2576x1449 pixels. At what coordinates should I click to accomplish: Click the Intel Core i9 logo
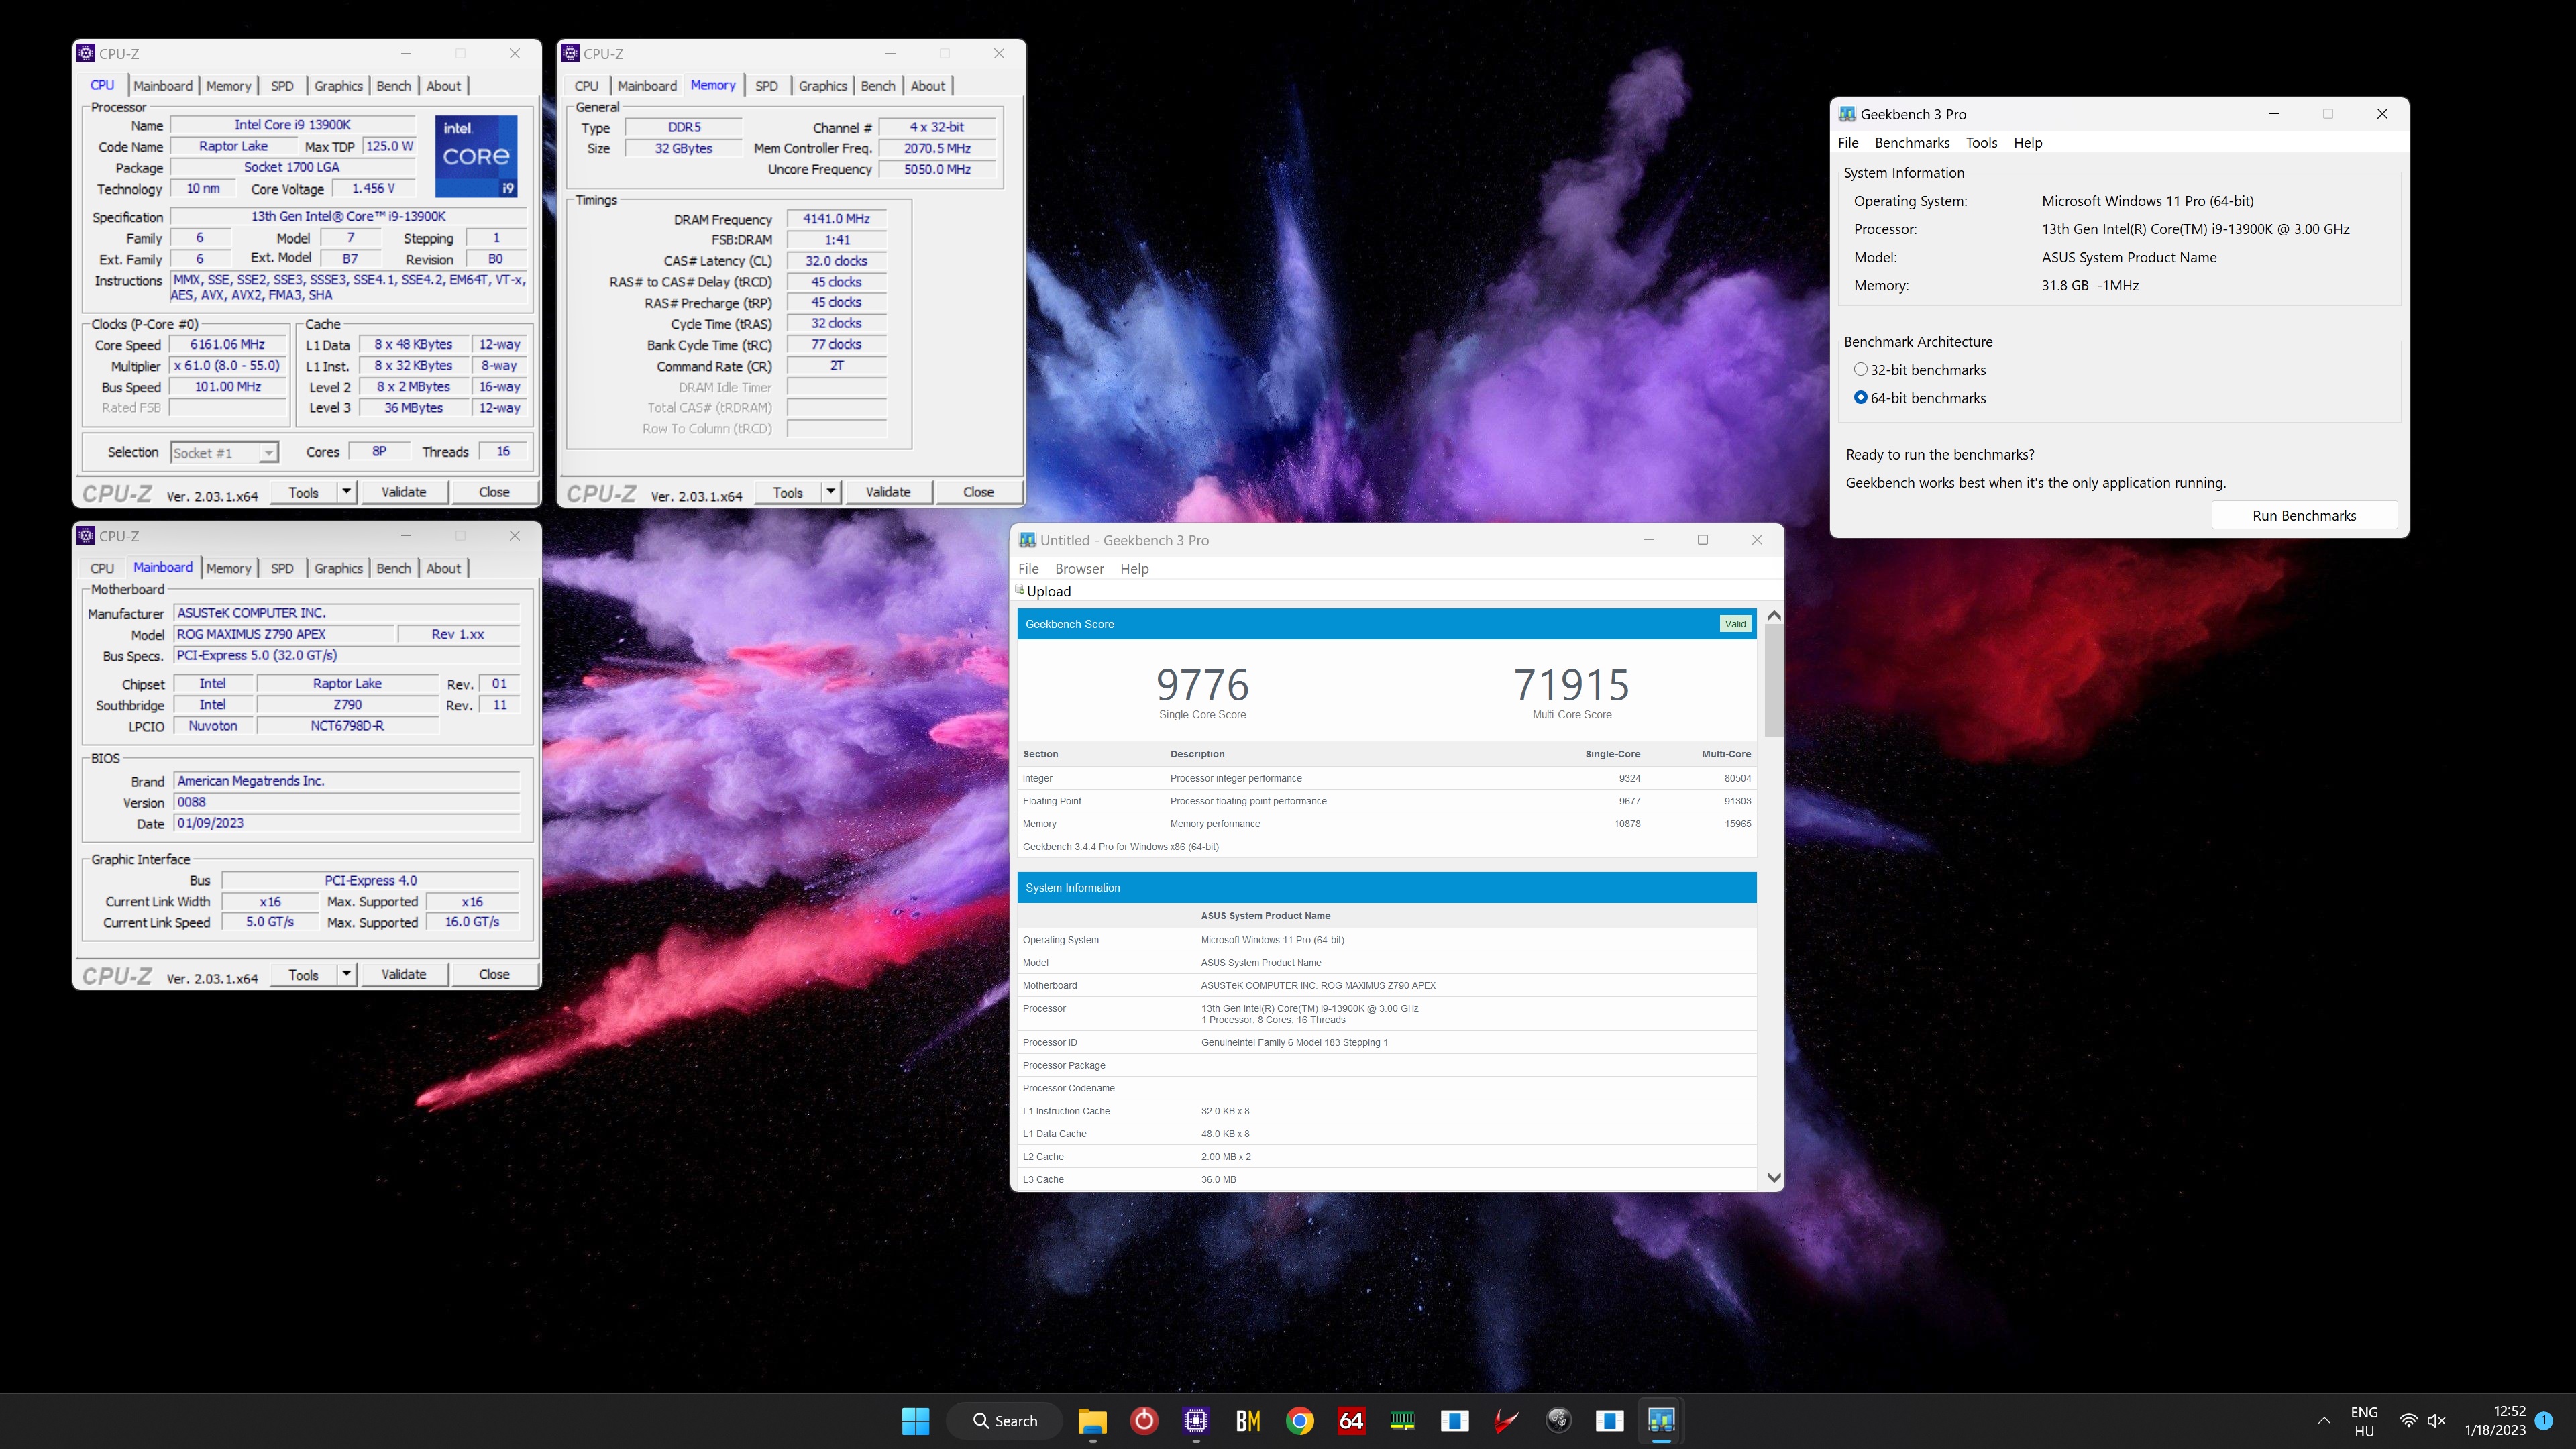[x=476, y=155]
